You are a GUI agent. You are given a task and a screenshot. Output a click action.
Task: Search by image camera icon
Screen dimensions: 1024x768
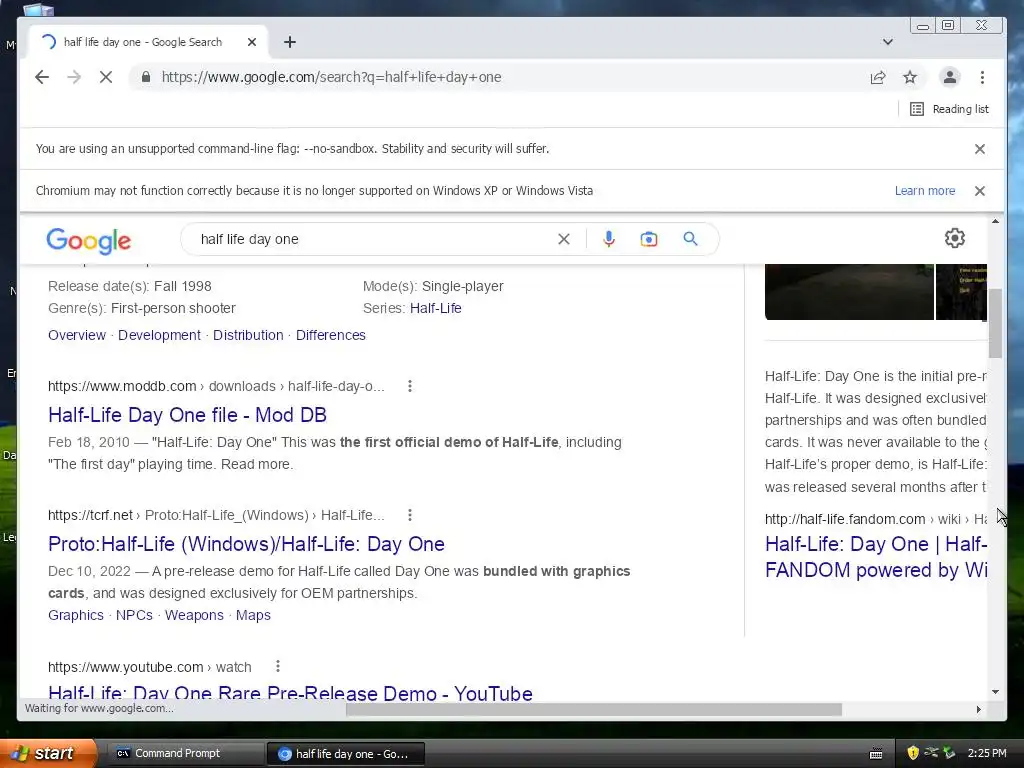click(x=648, y=239)
